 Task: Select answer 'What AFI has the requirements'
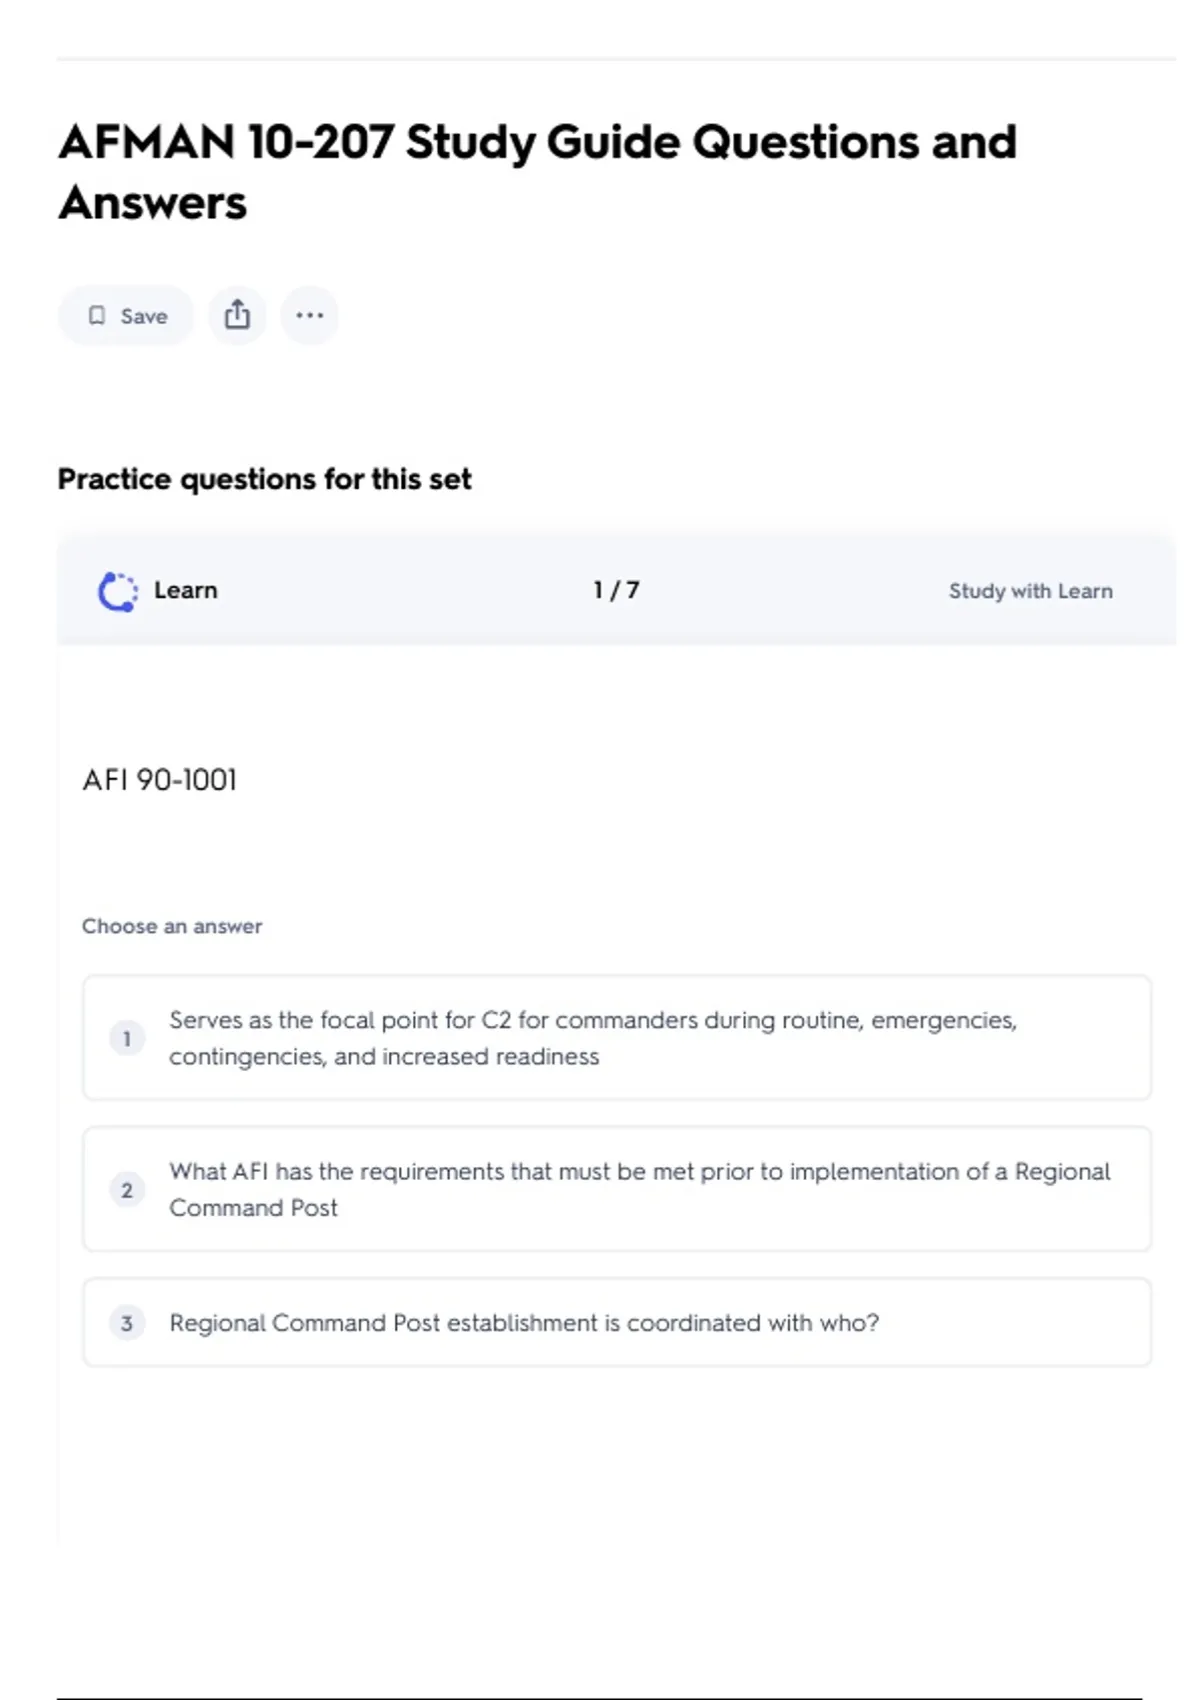[x=639, y=1189]
